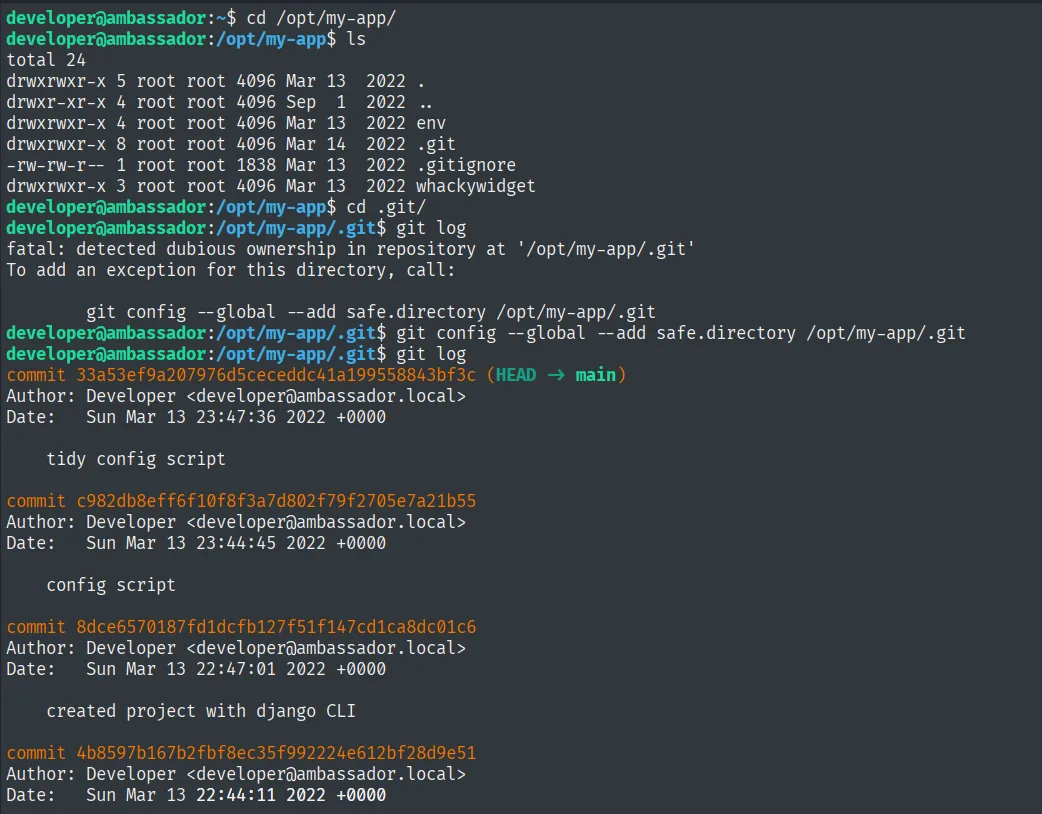Image resolution: width=1042 pixels, height=814 pixels.
Task: Click the second 'git log' command after config
Action: (x=431, y=354)
